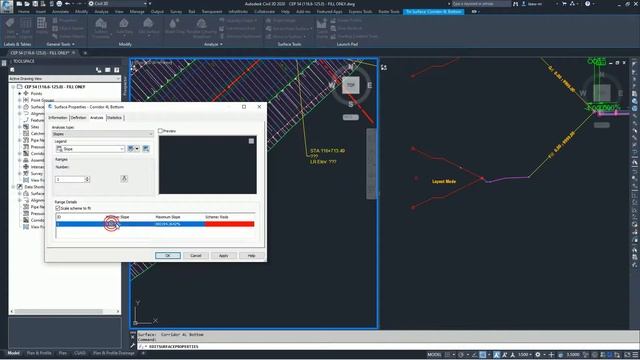Switch to the Information tab
The height and width of the screenshot is (360, 640).
(x=58, y=118)
